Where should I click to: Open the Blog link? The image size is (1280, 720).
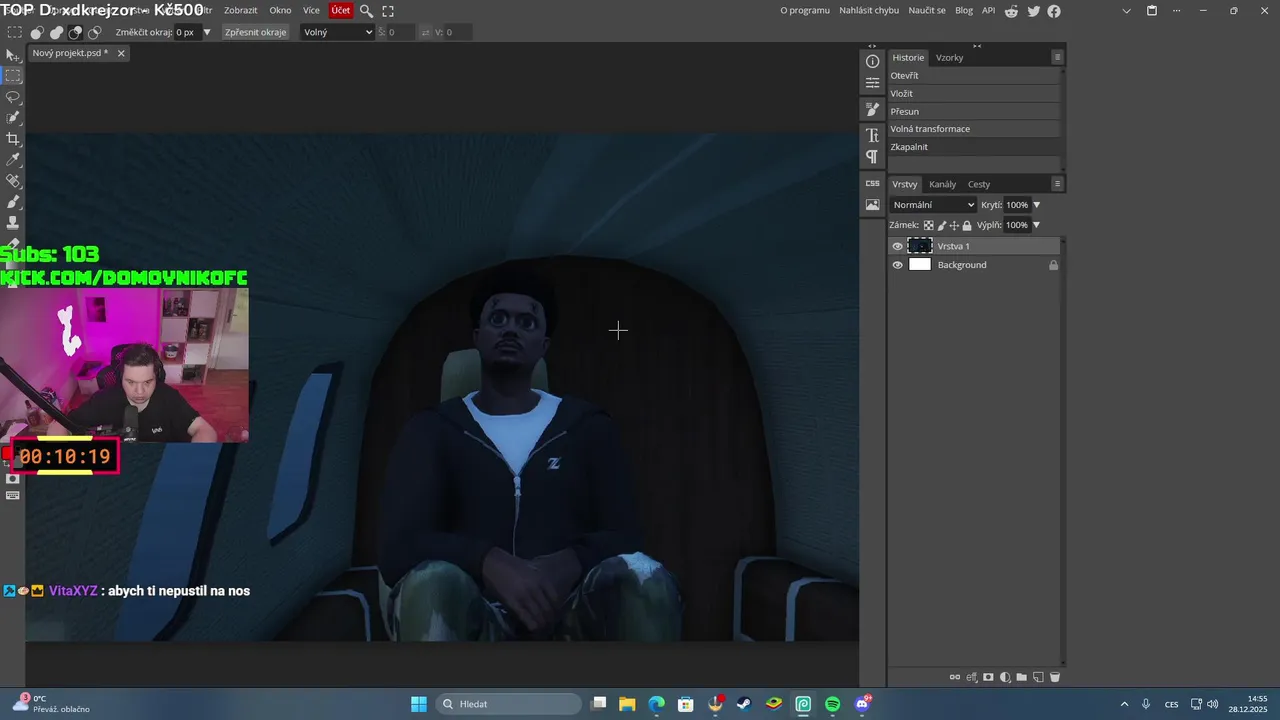(964, 11)
